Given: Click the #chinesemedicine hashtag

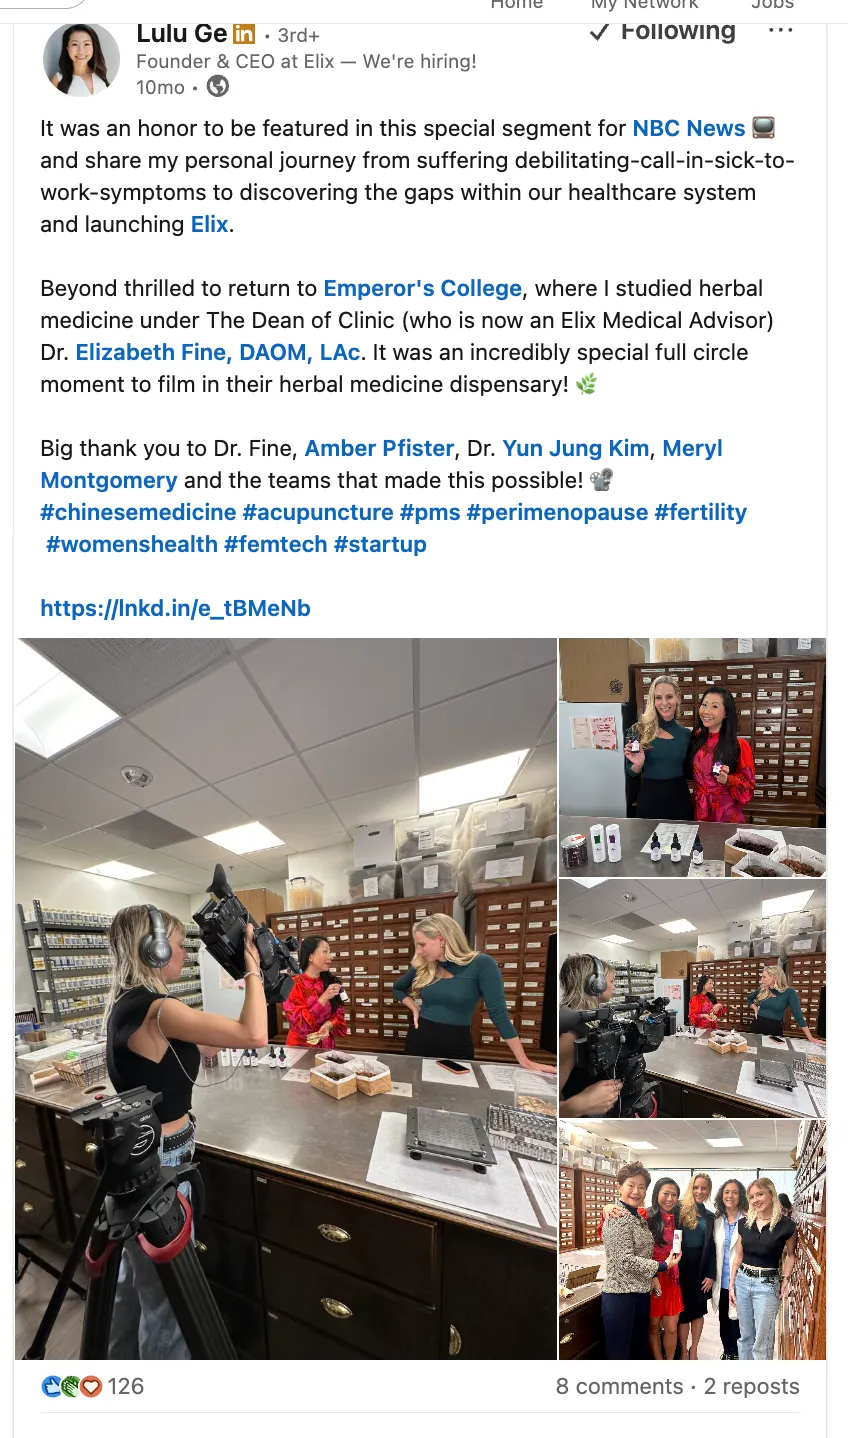Looking at the screenshot, I should 139,512.
